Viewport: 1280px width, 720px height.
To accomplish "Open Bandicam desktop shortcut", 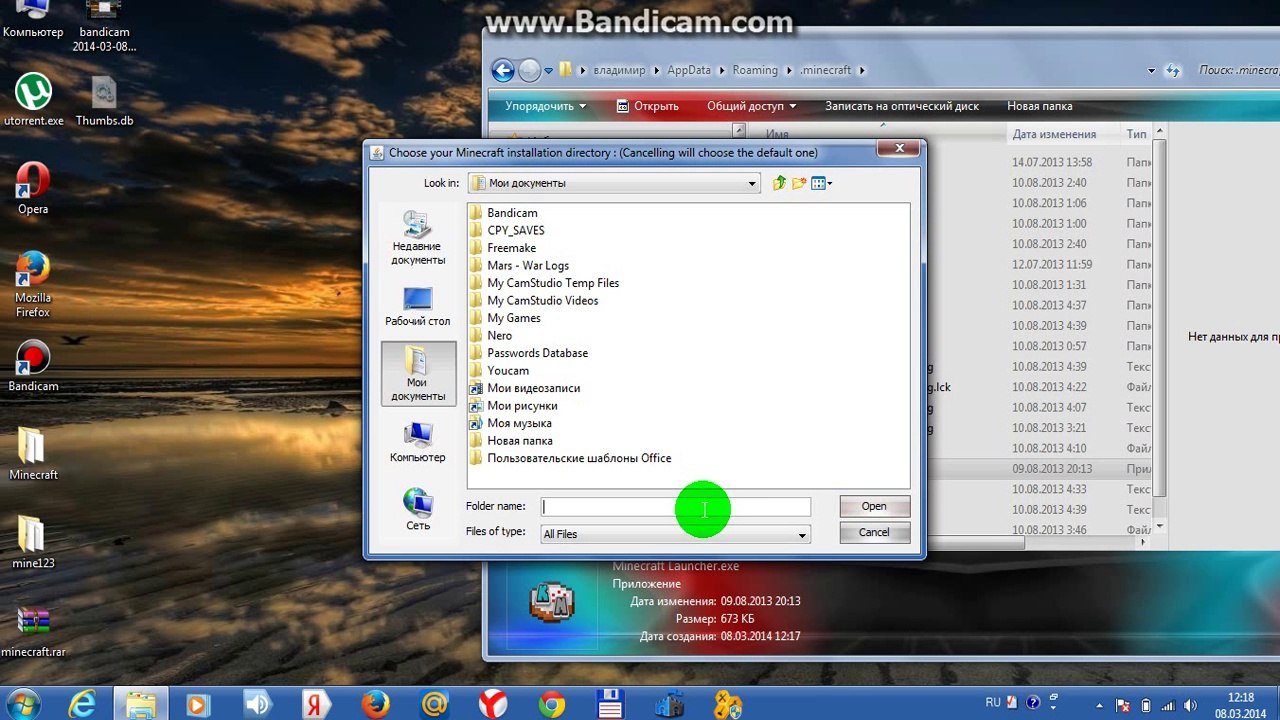I will tap(33, 366).
